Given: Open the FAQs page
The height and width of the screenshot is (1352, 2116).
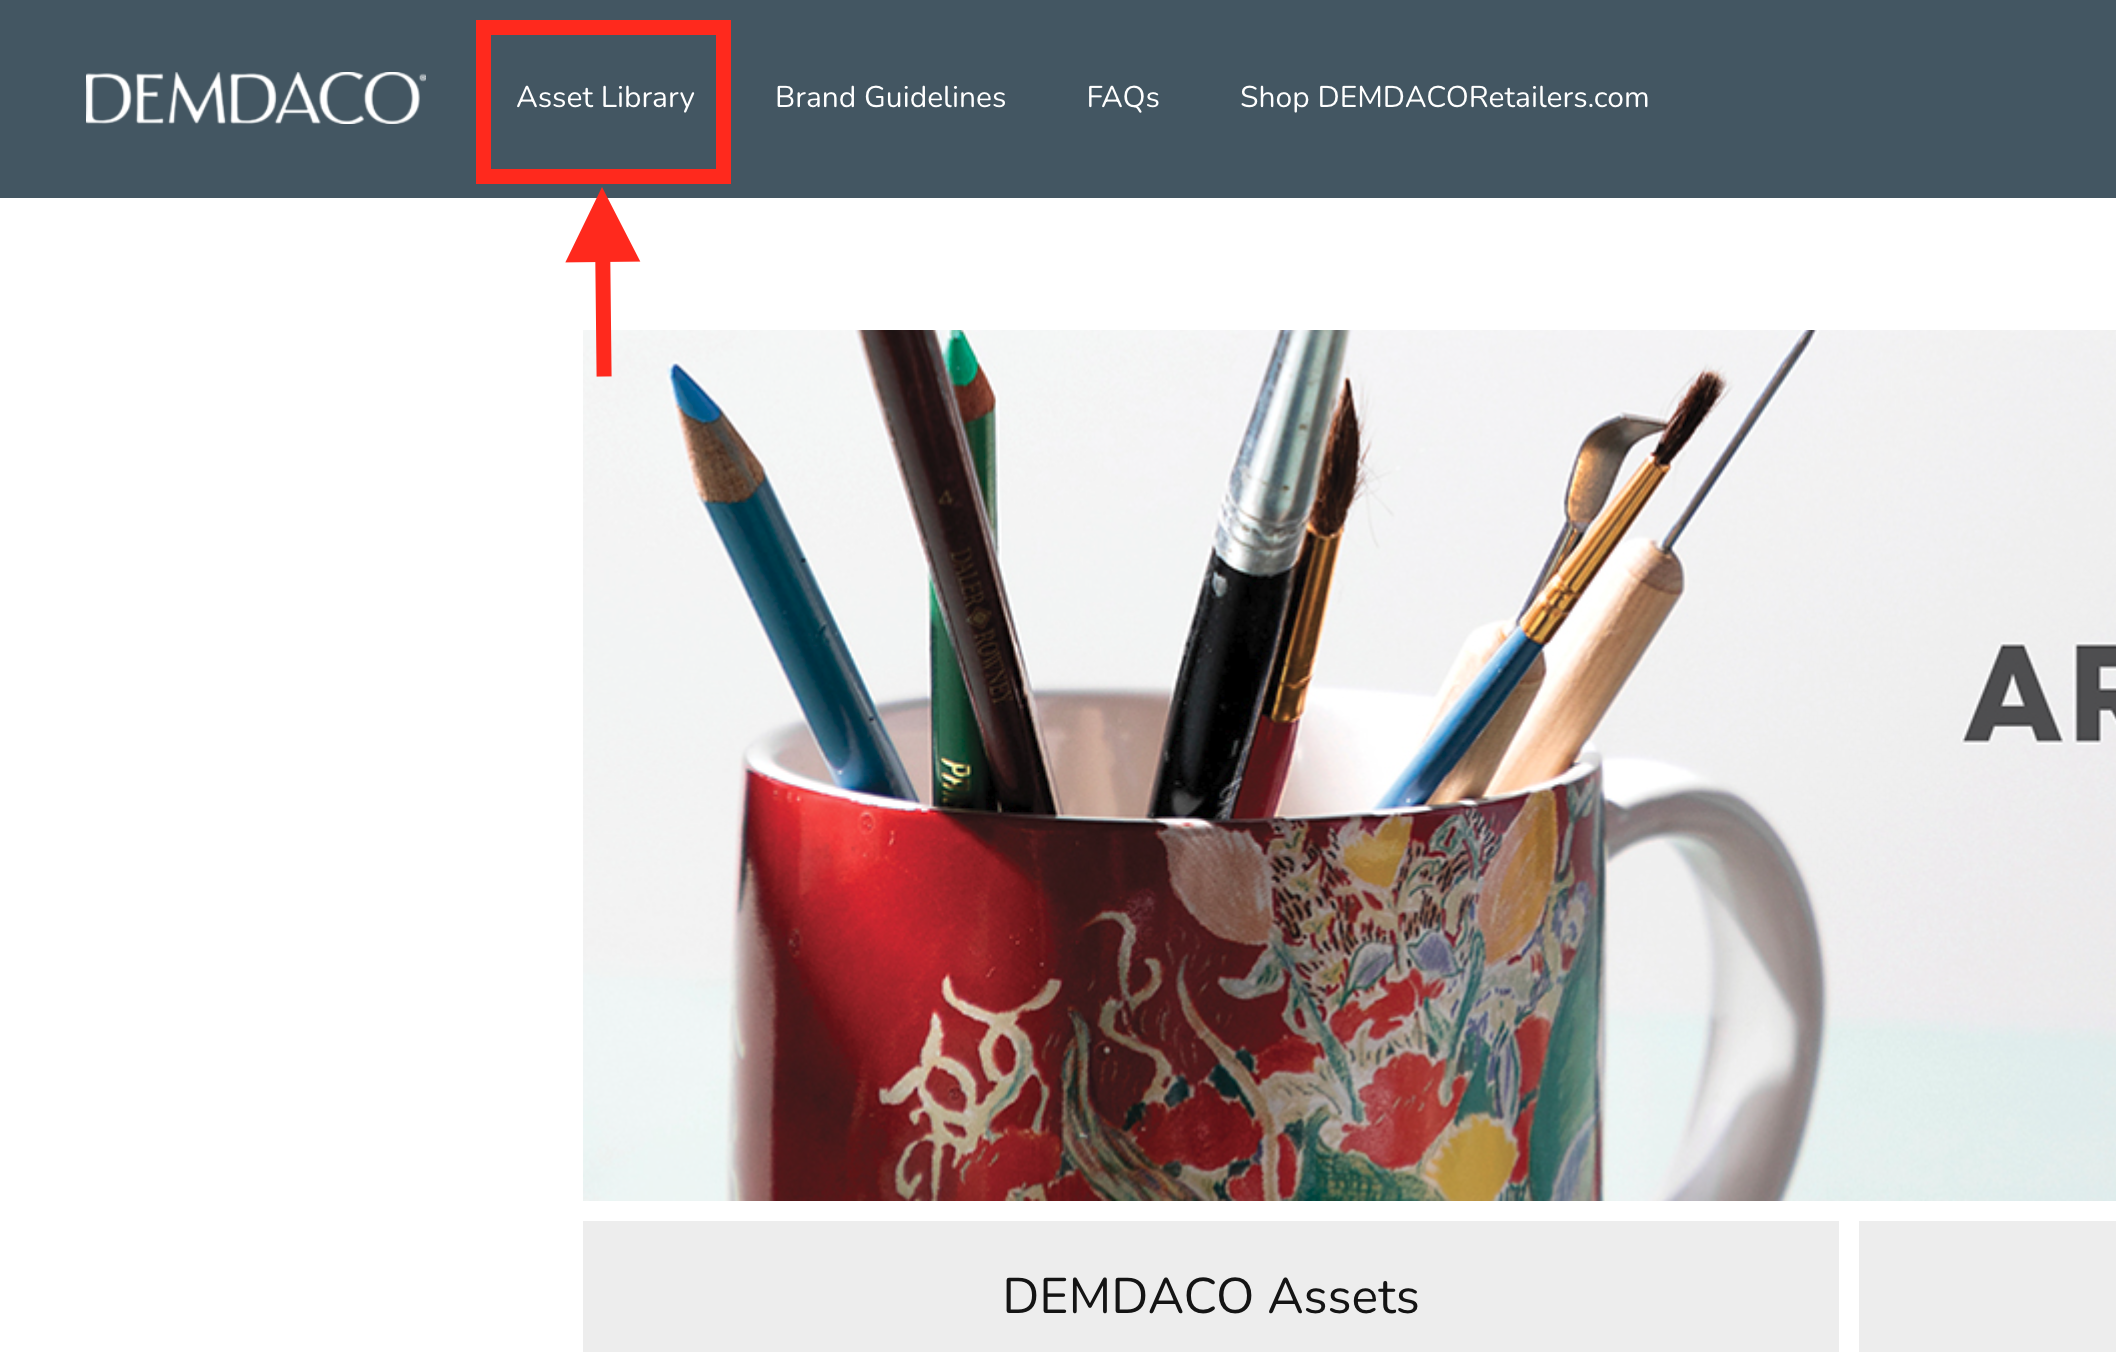Looking at the screenshot, I should [x=1122, y=98].
